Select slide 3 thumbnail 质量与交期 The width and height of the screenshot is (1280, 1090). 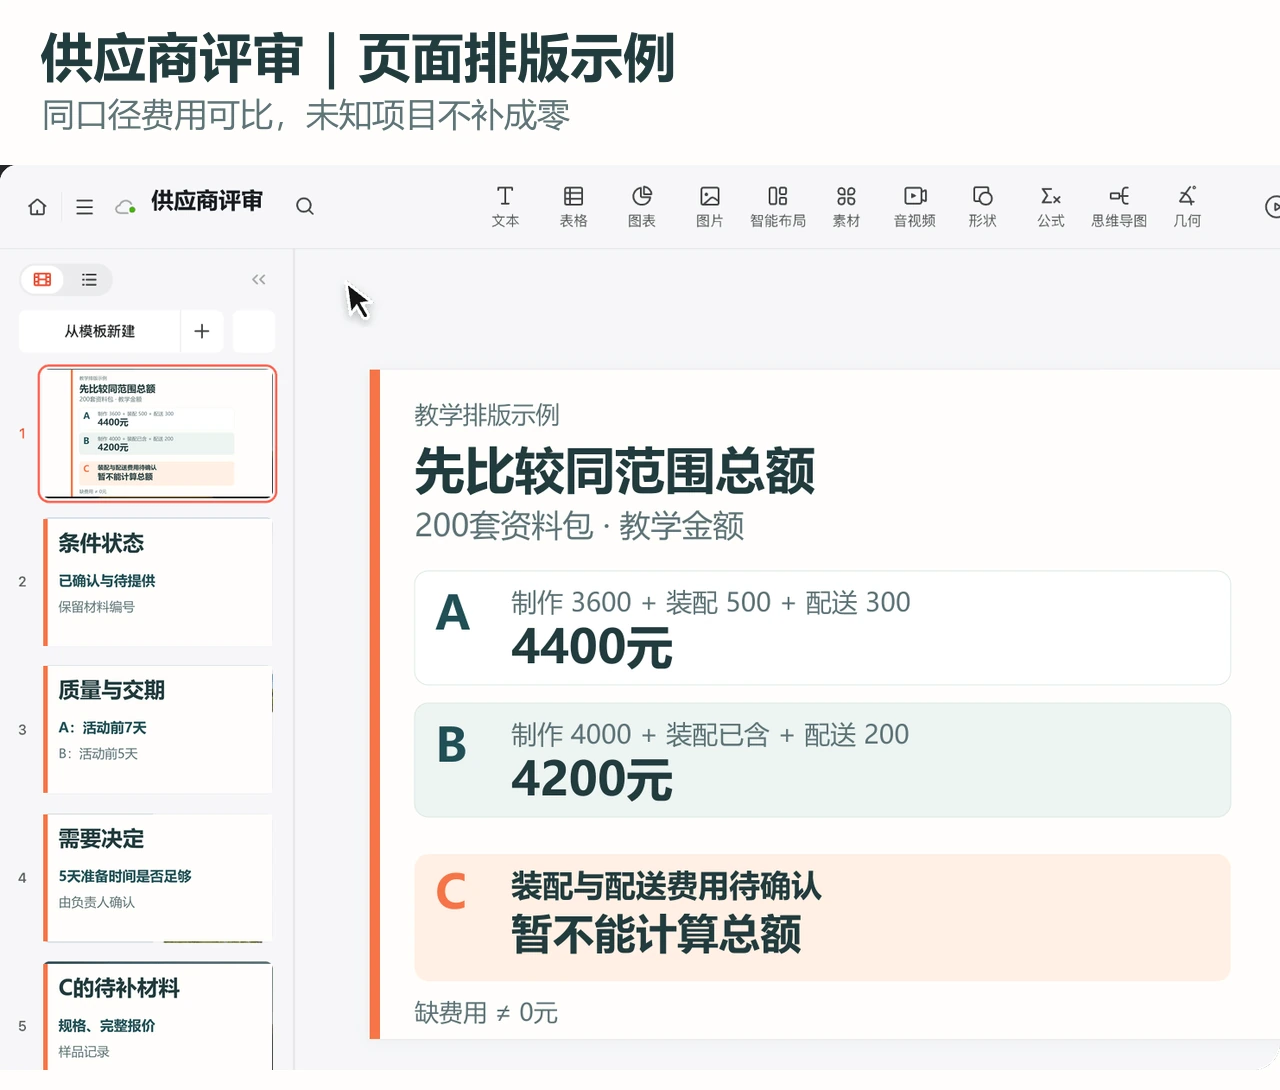click(157, 730)
